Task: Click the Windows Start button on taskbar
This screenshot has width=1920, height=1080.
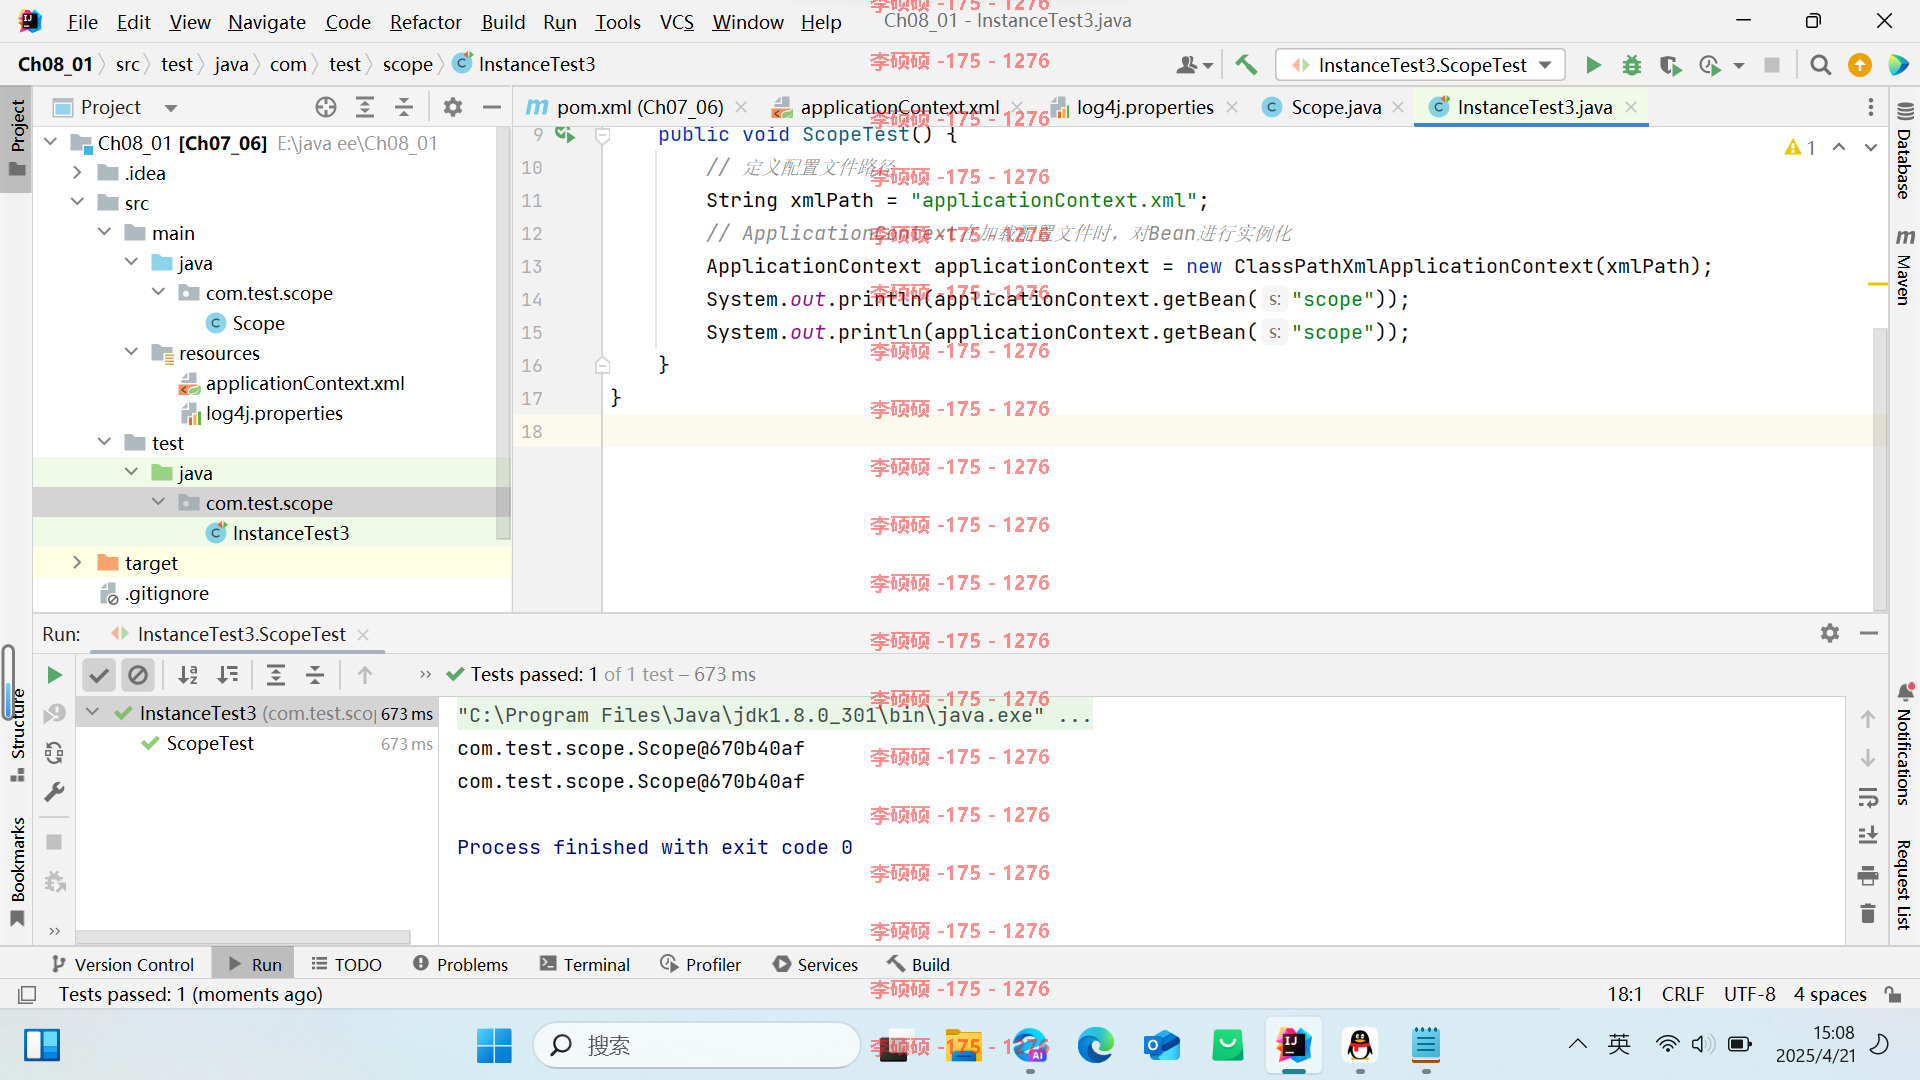Action: tap(494, 1045)
